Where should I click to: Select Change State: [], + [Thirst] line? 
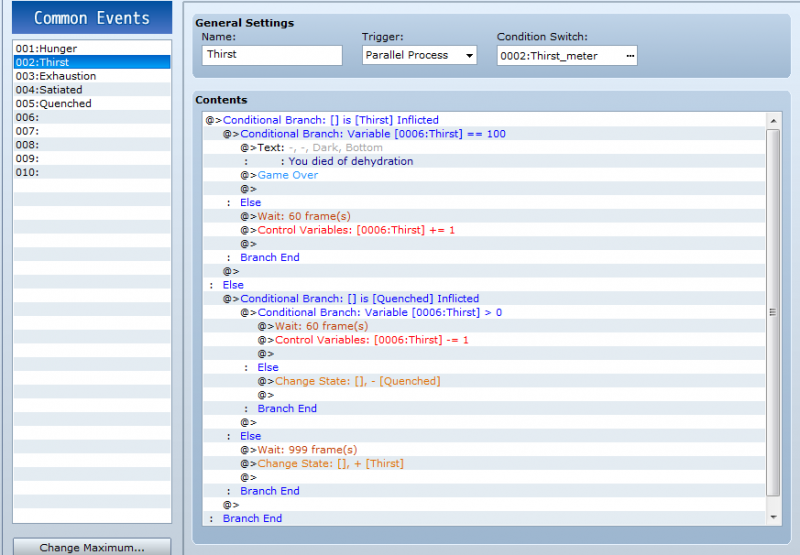coord(484,464)
